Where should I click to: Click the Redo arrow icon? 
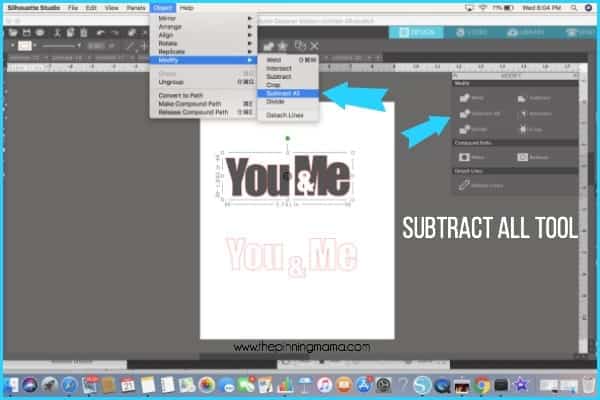pos(115,33)
